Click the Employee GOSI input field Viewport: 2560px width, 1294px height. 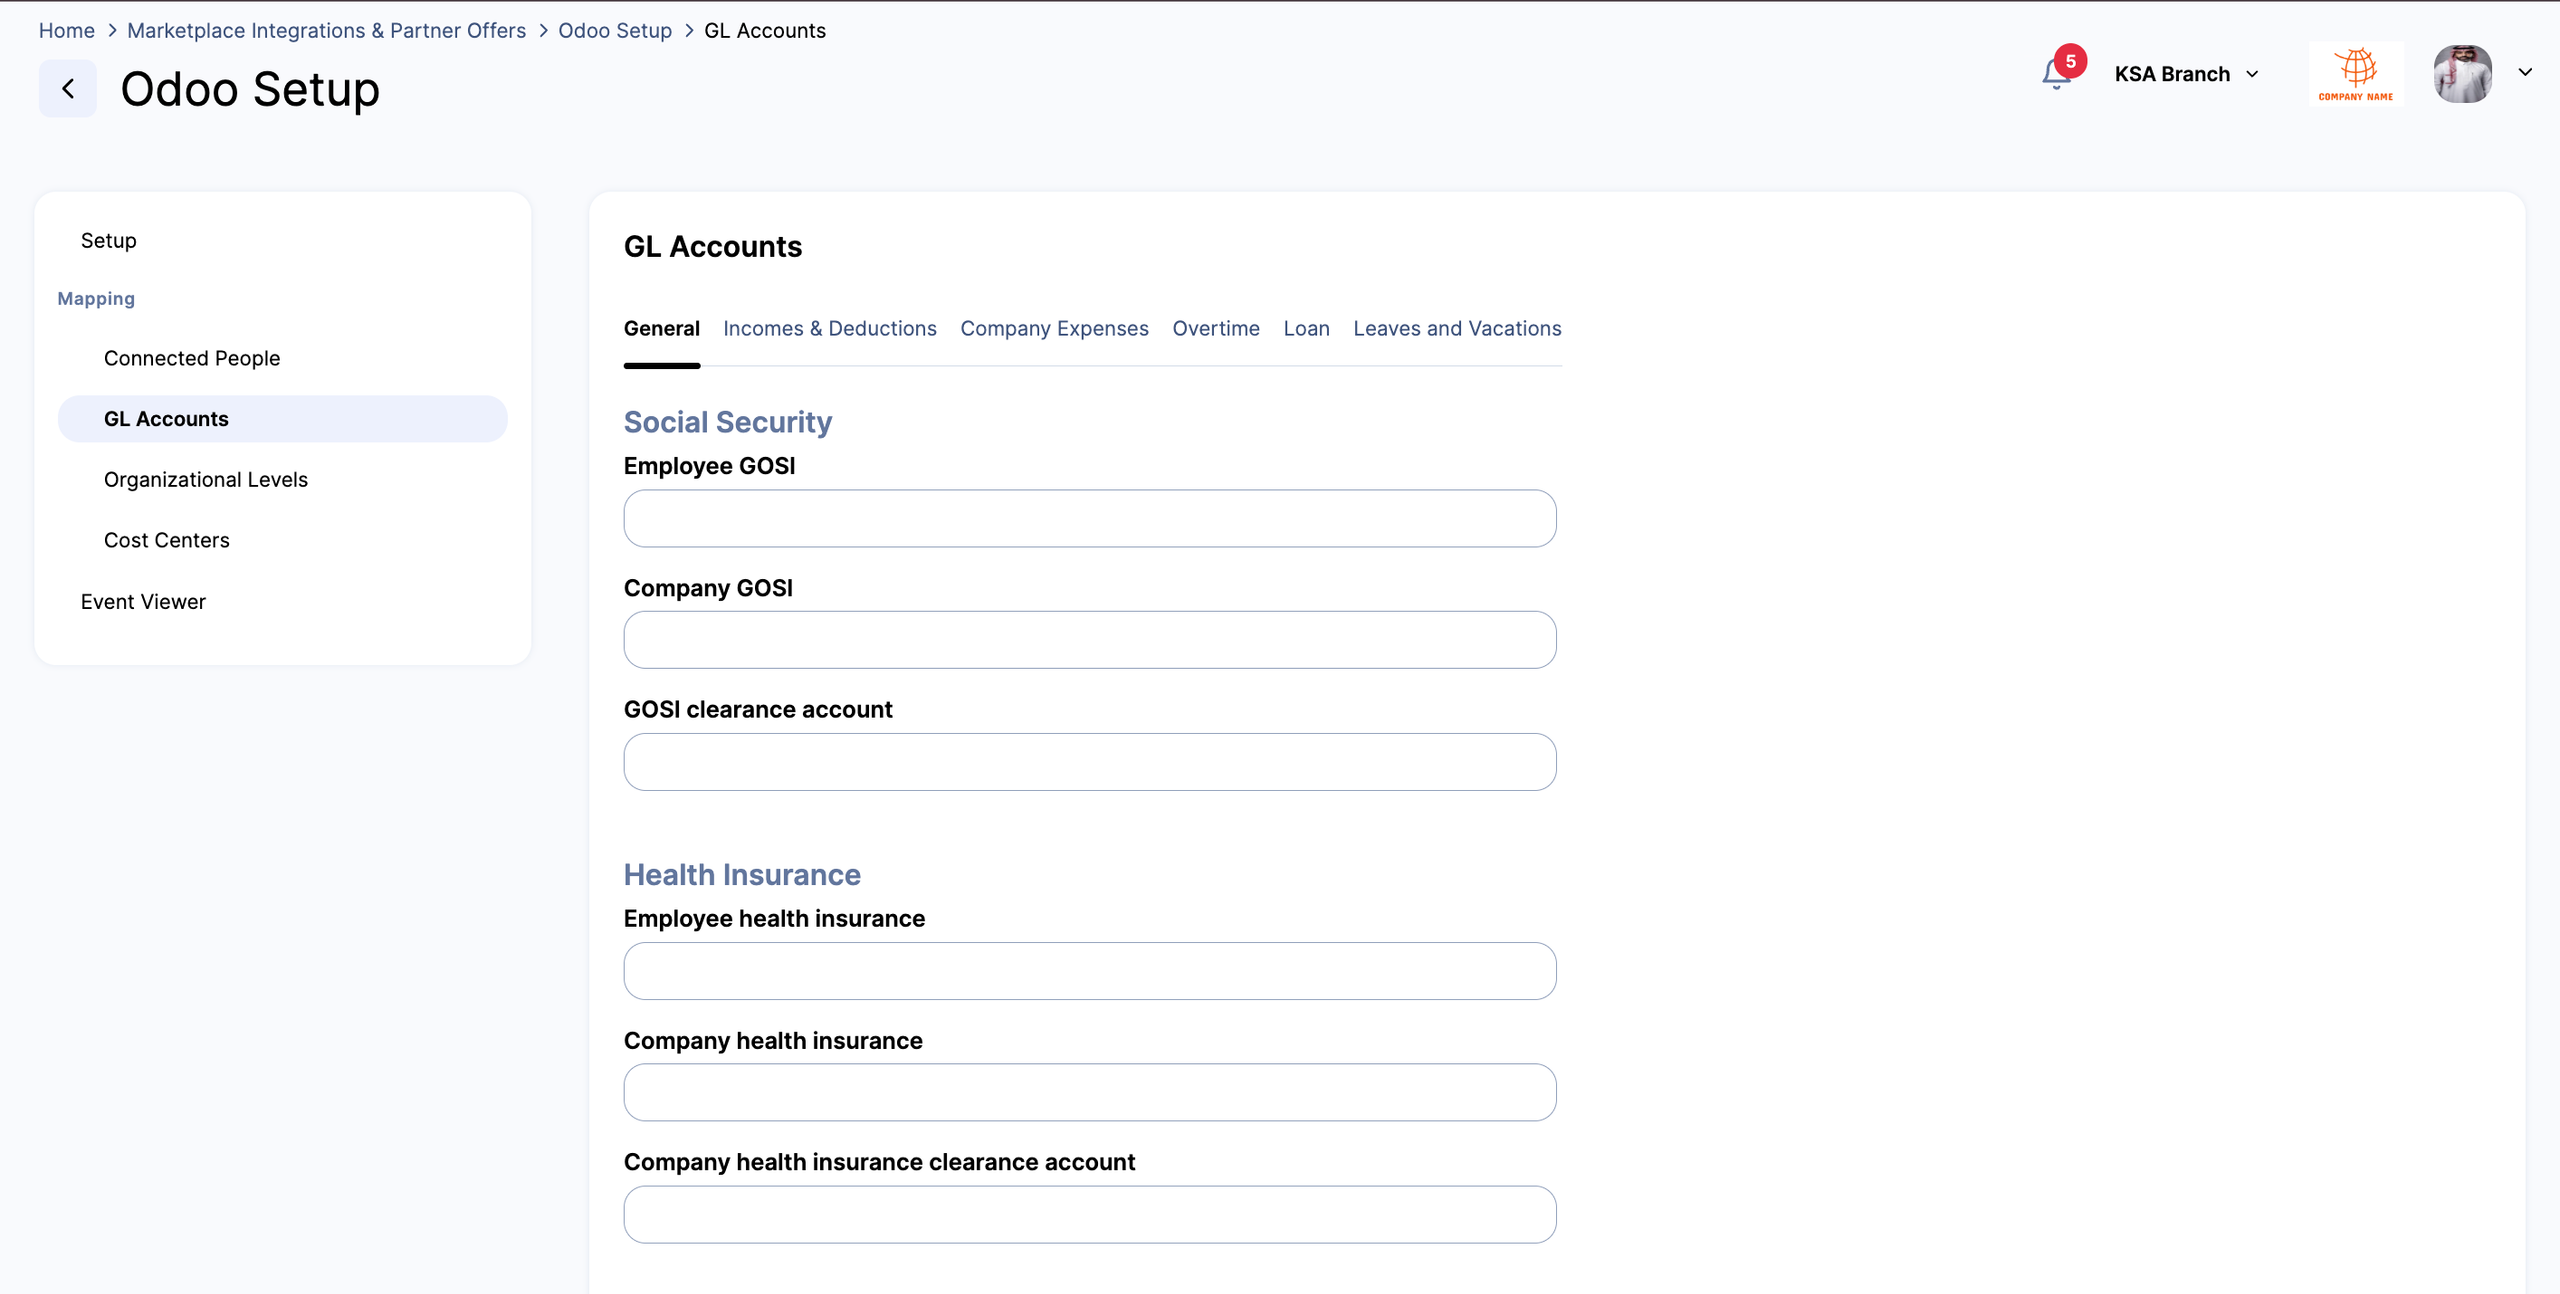(x=1089, y=518)
